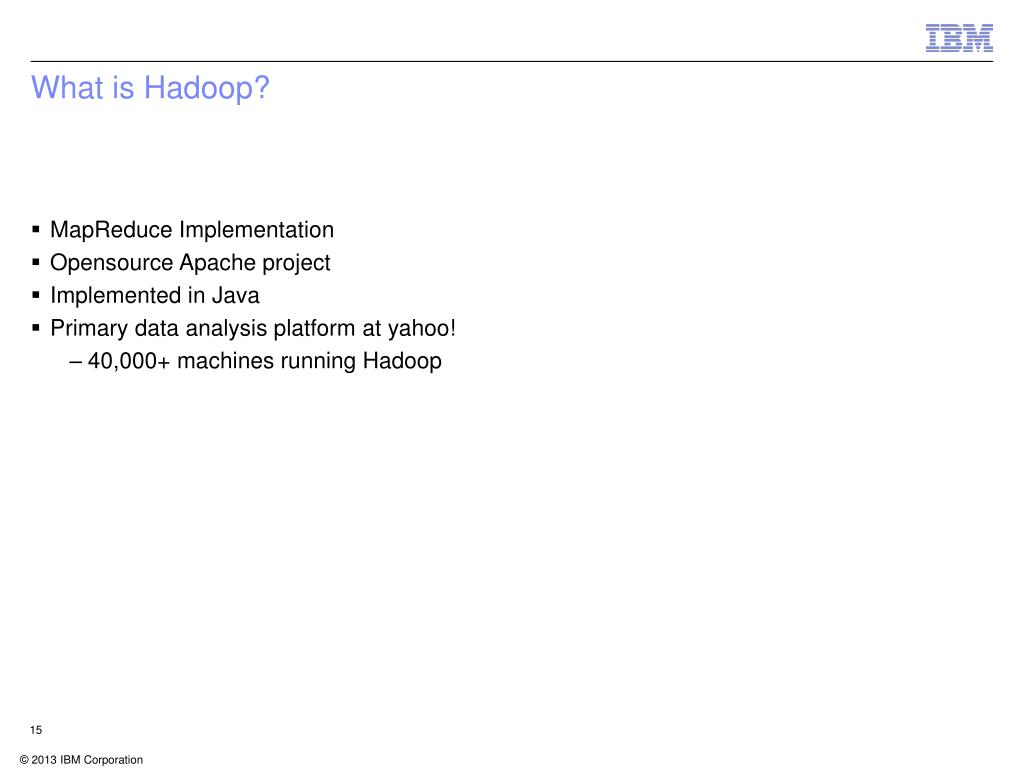Click 'Opensource Apache project' bullet text

click(x=190, y=263)
